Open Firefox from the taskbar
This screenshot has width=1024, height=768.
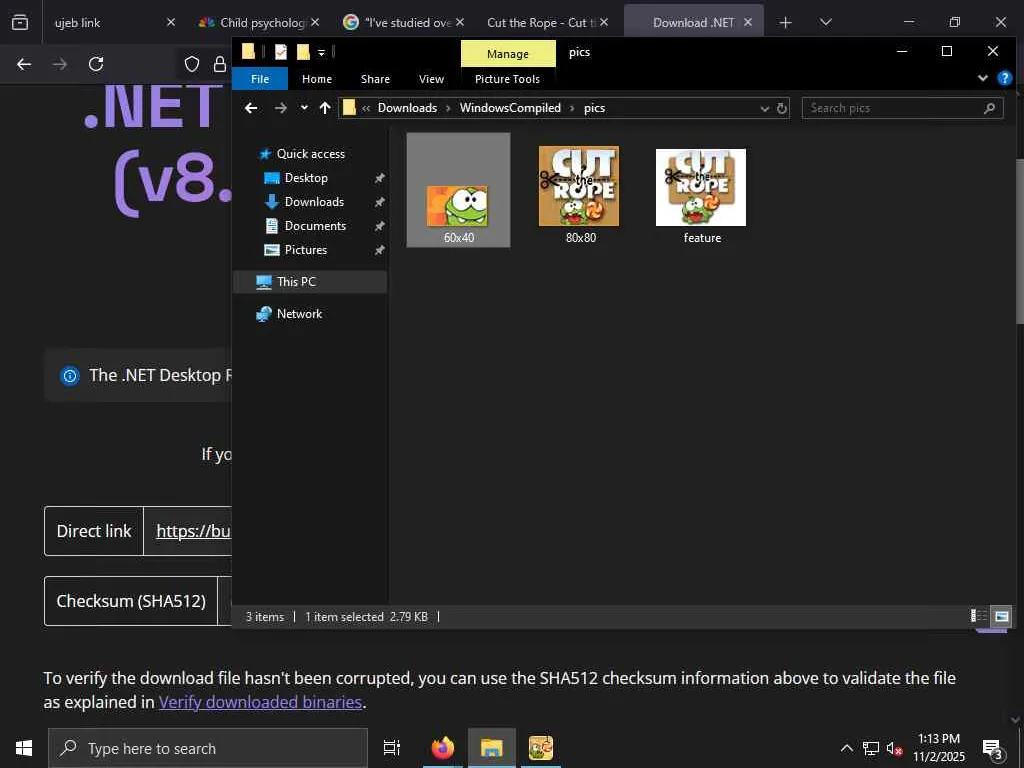(443, 748)
